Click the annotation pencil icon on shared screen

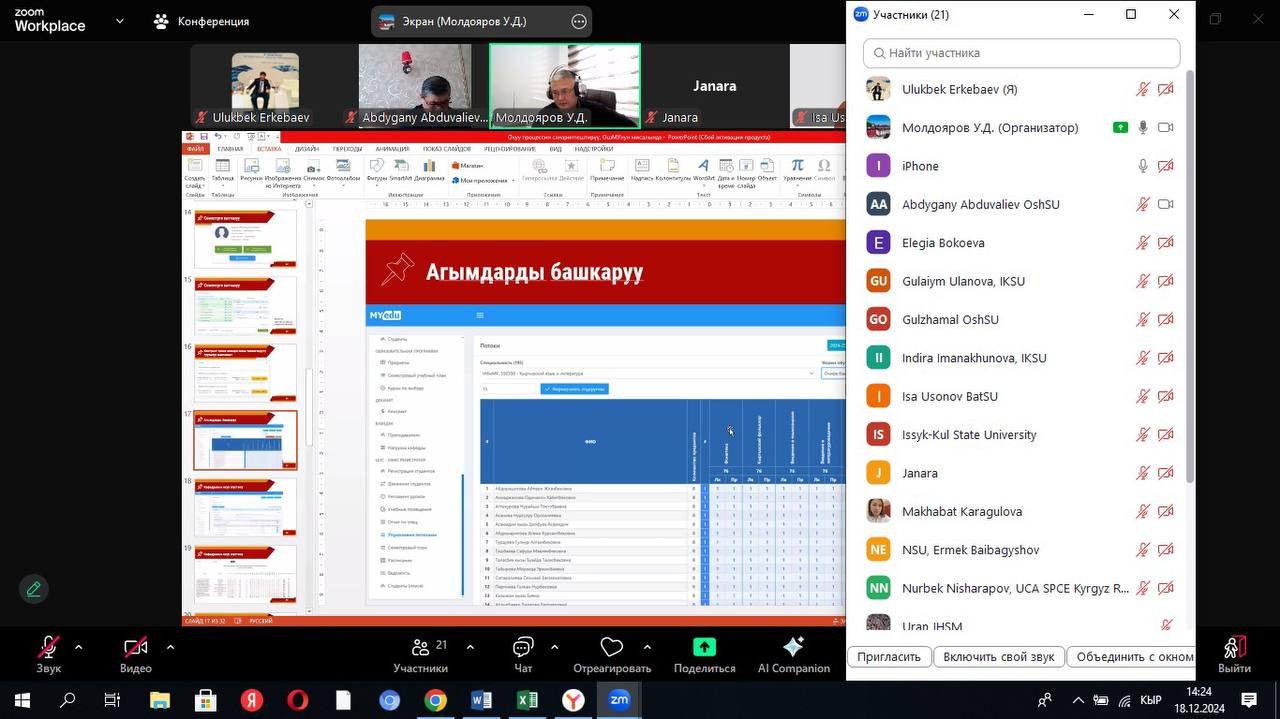point(34,589)
